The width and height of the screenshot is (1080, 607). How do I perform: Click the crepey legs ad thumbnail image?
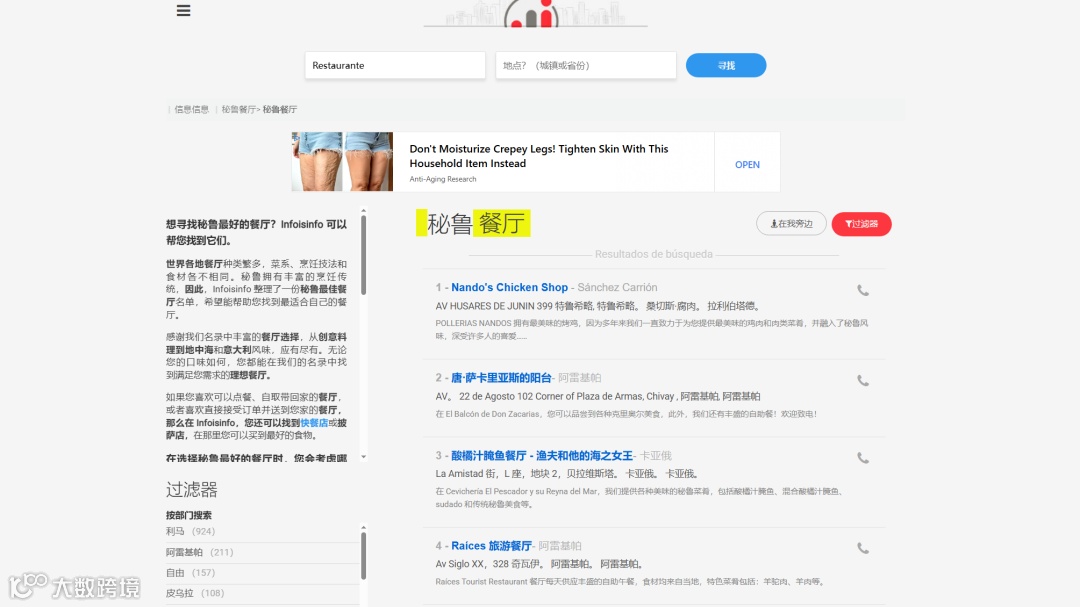click(342, 162)
